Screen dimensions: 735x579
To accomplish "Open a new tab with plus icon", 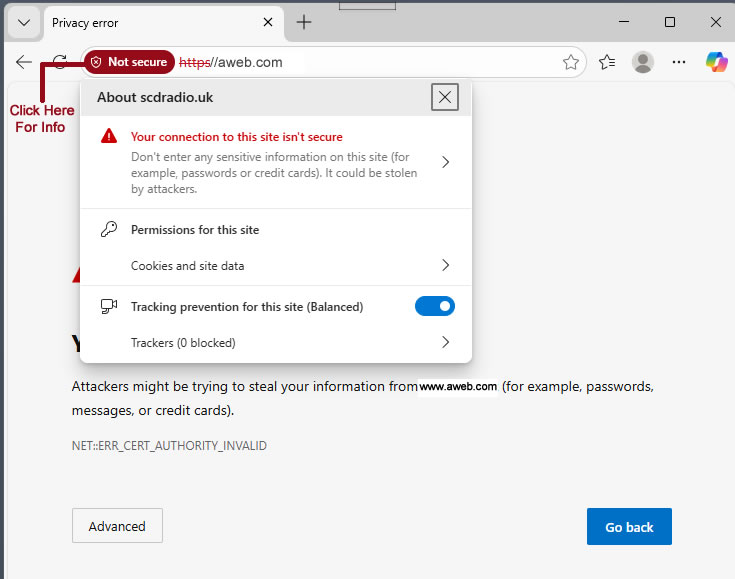I will pyautogui.click(x=304, y=22).
